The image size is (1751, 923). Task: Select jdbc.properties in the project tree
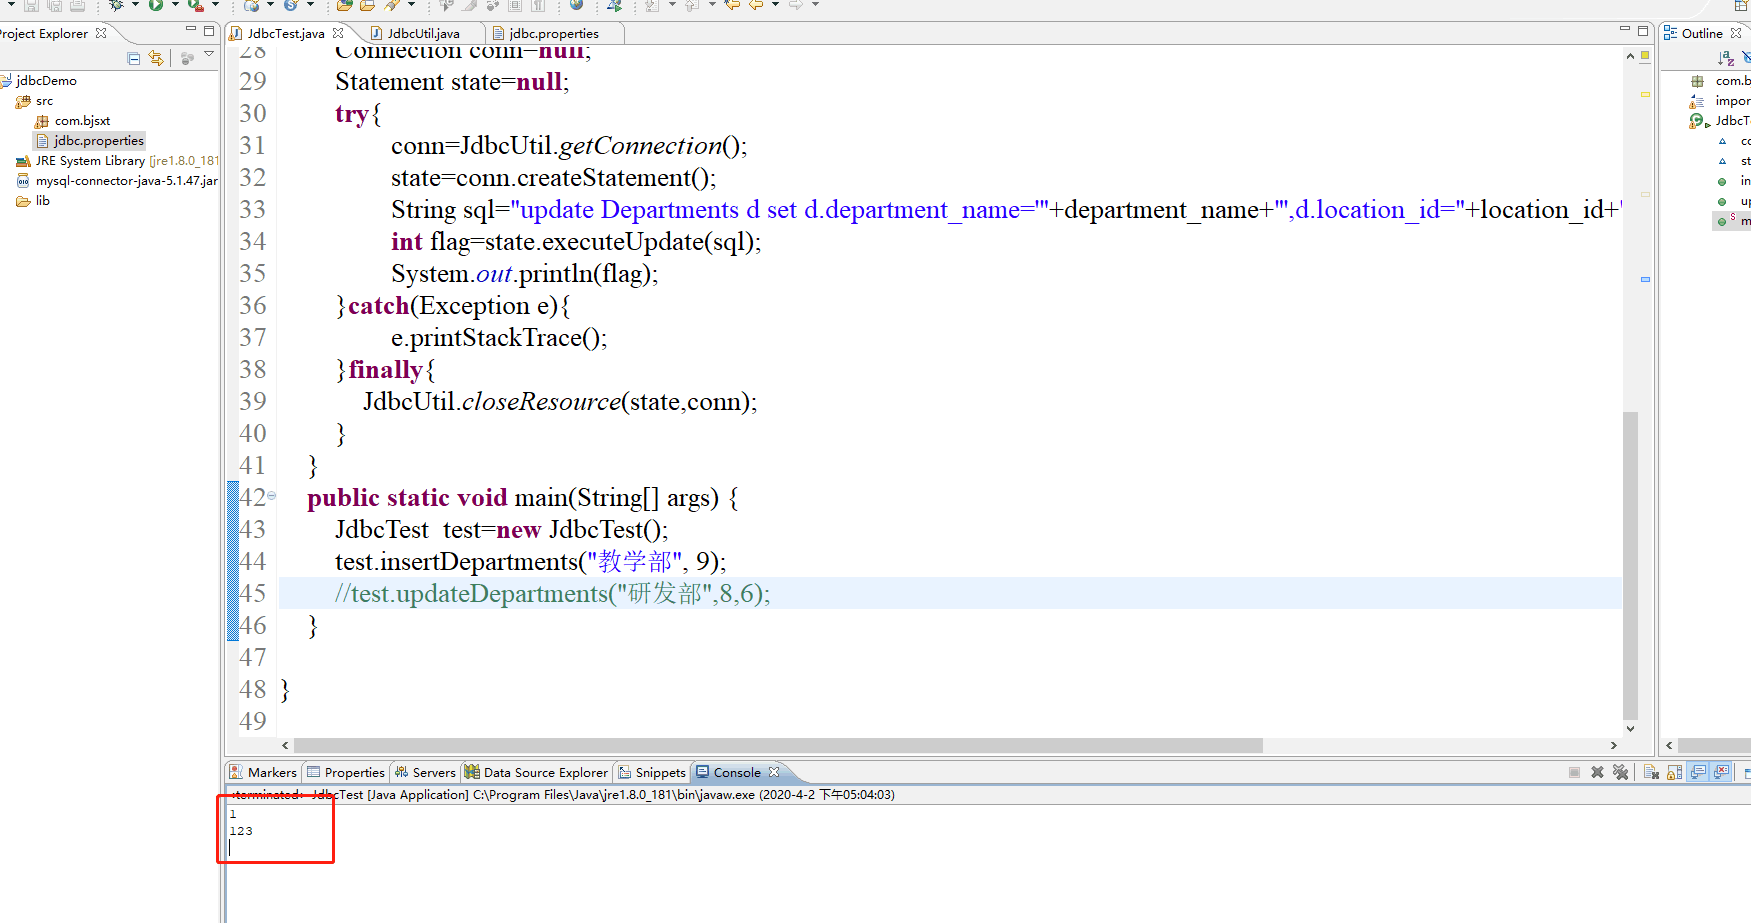[90, 140]
